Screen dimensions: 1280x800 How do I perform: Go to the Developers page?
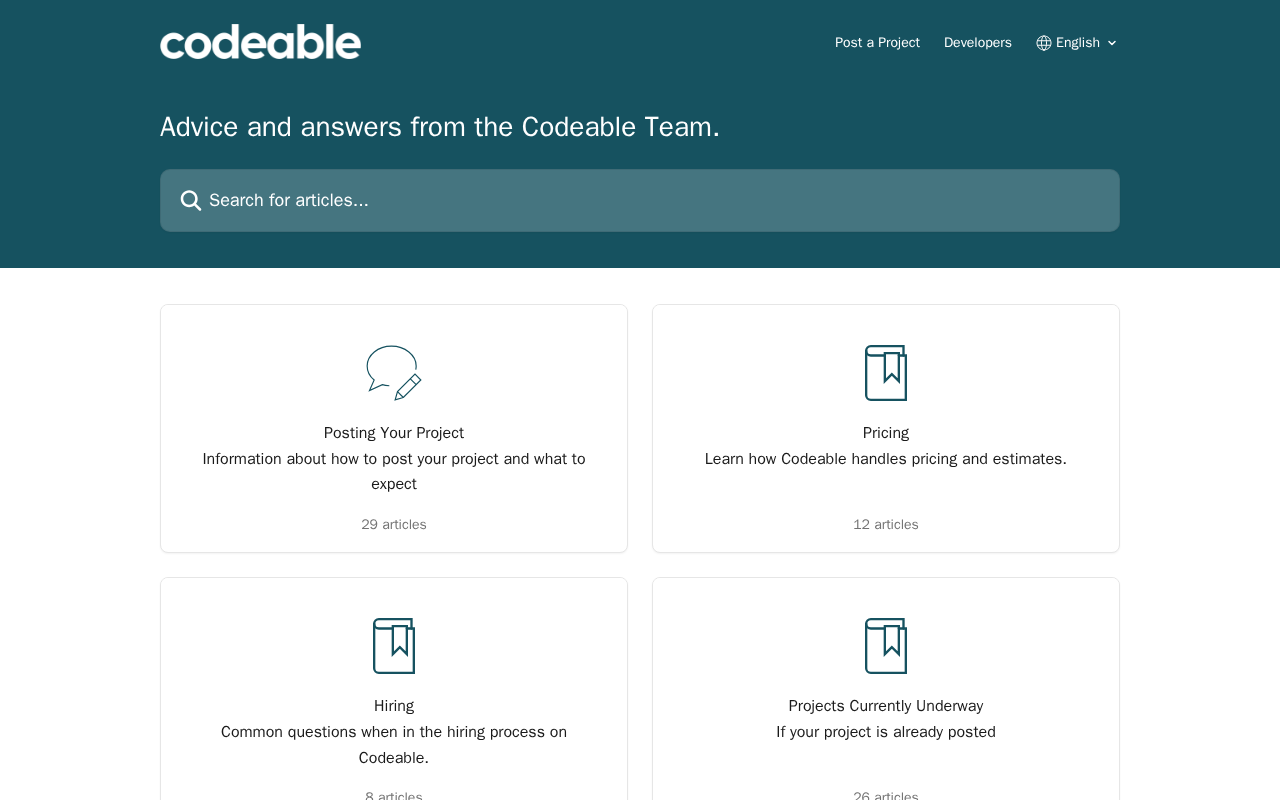(978, 43)
